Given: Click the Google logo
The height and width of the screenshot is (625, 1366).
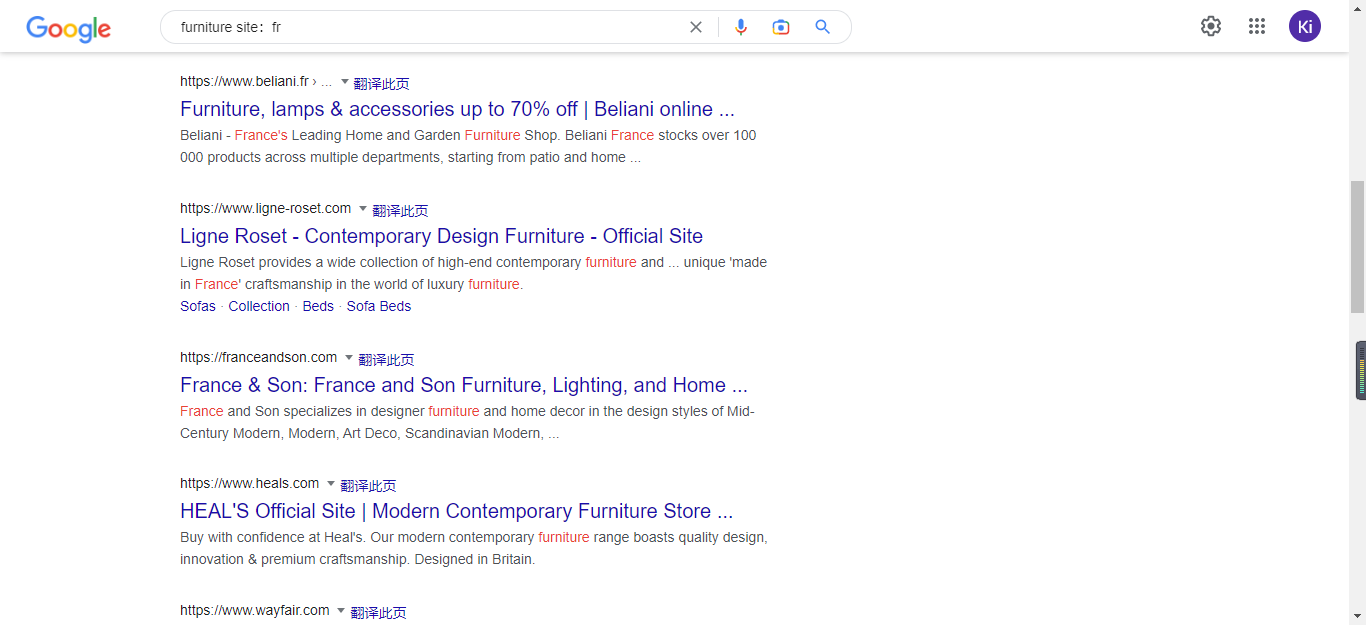Looking at the screenshot, I should coord(68,28).
